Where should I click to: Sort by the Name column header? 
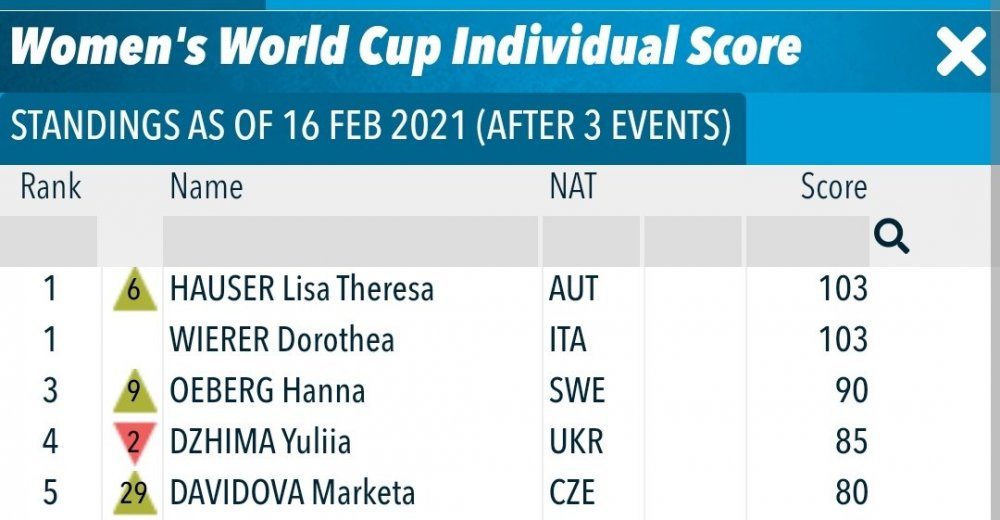coord(206,187)
